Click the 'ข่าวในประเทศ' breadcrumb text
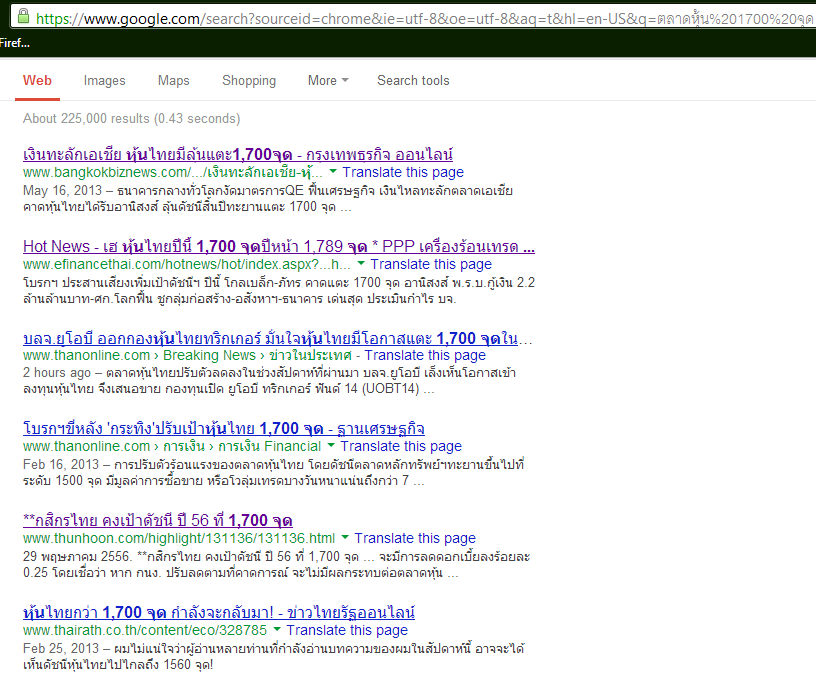The width and height of the screenshot is (816, 681). click(x=310, y=355)
